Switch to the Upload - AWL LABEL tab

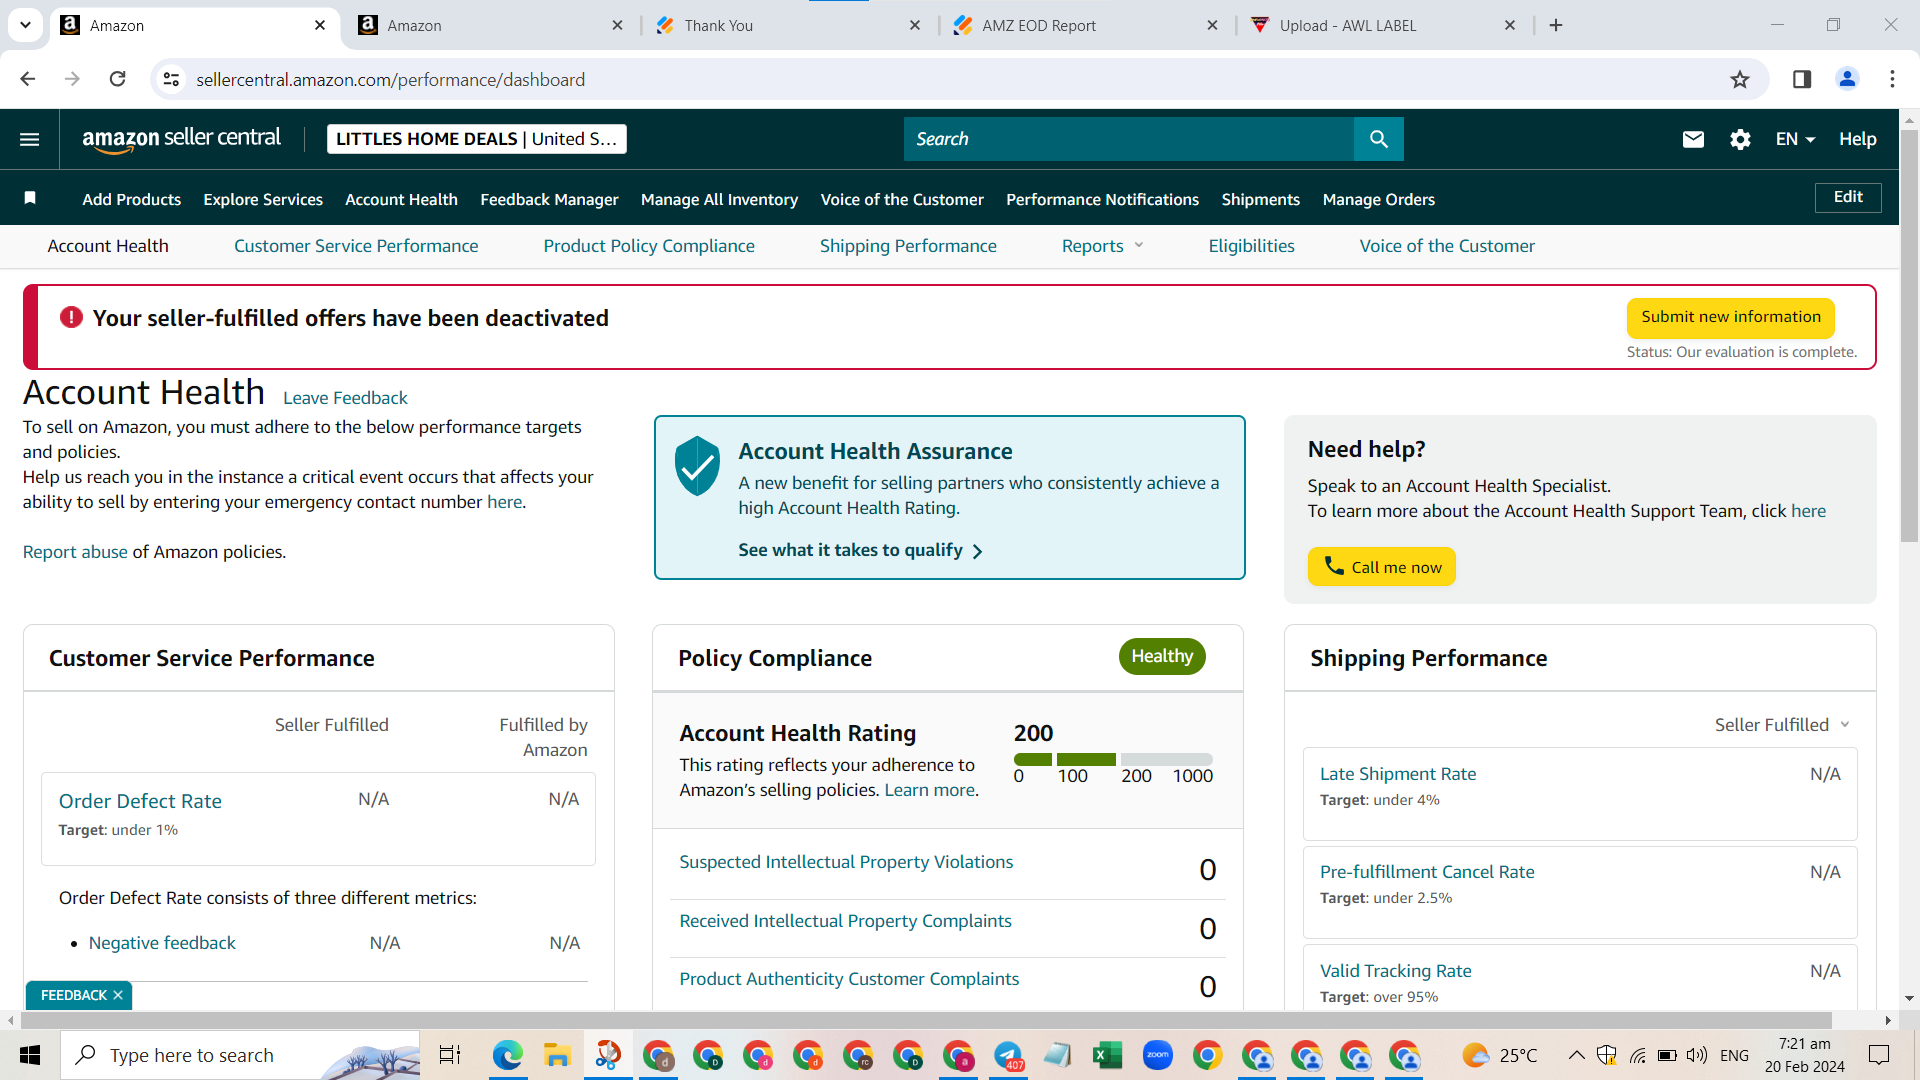click(x=1383, y=25)
